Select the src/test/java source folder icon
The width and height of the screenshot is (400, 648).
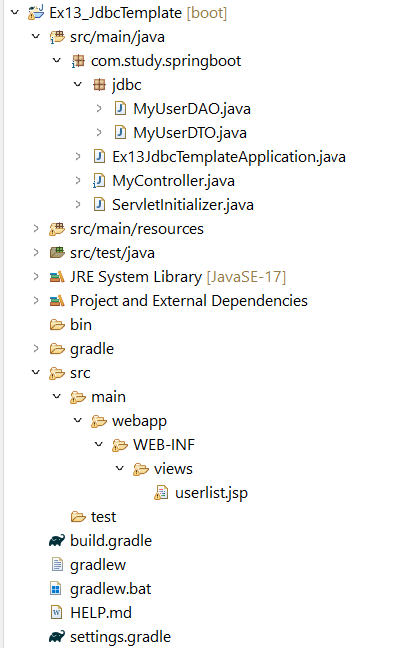57,253
